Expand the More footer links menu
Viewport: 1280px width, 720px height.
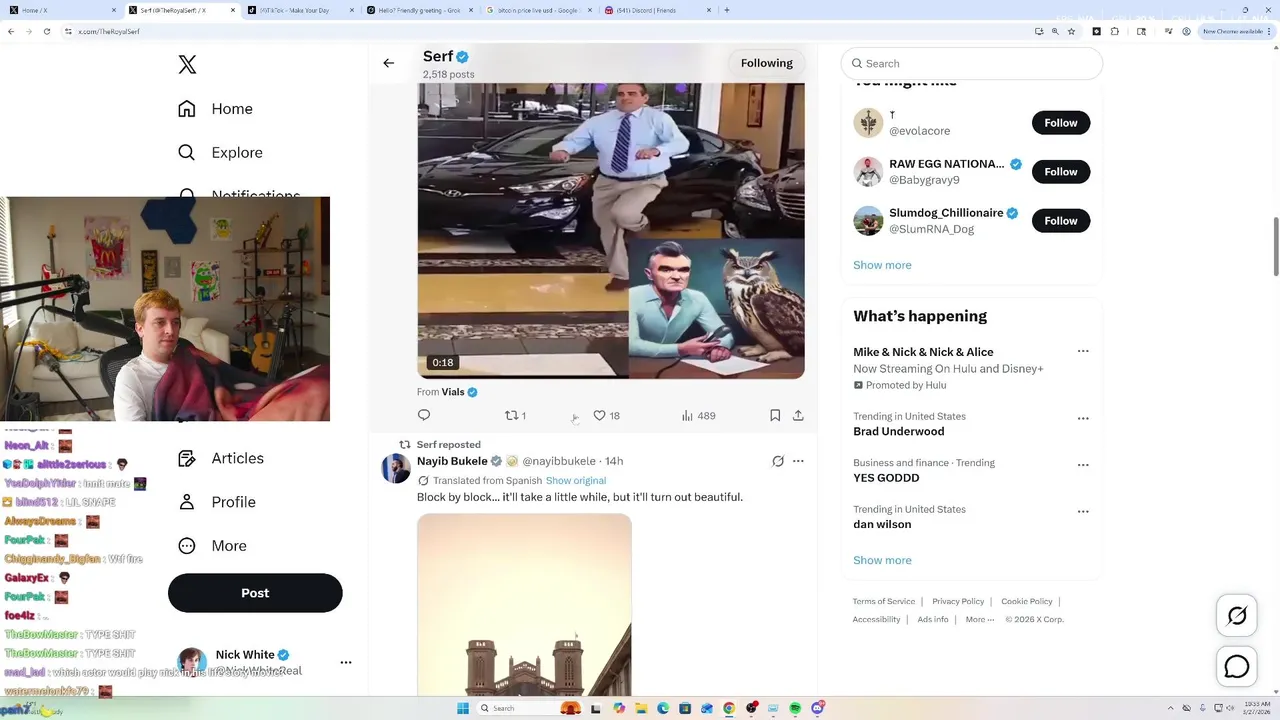point(980,619)
